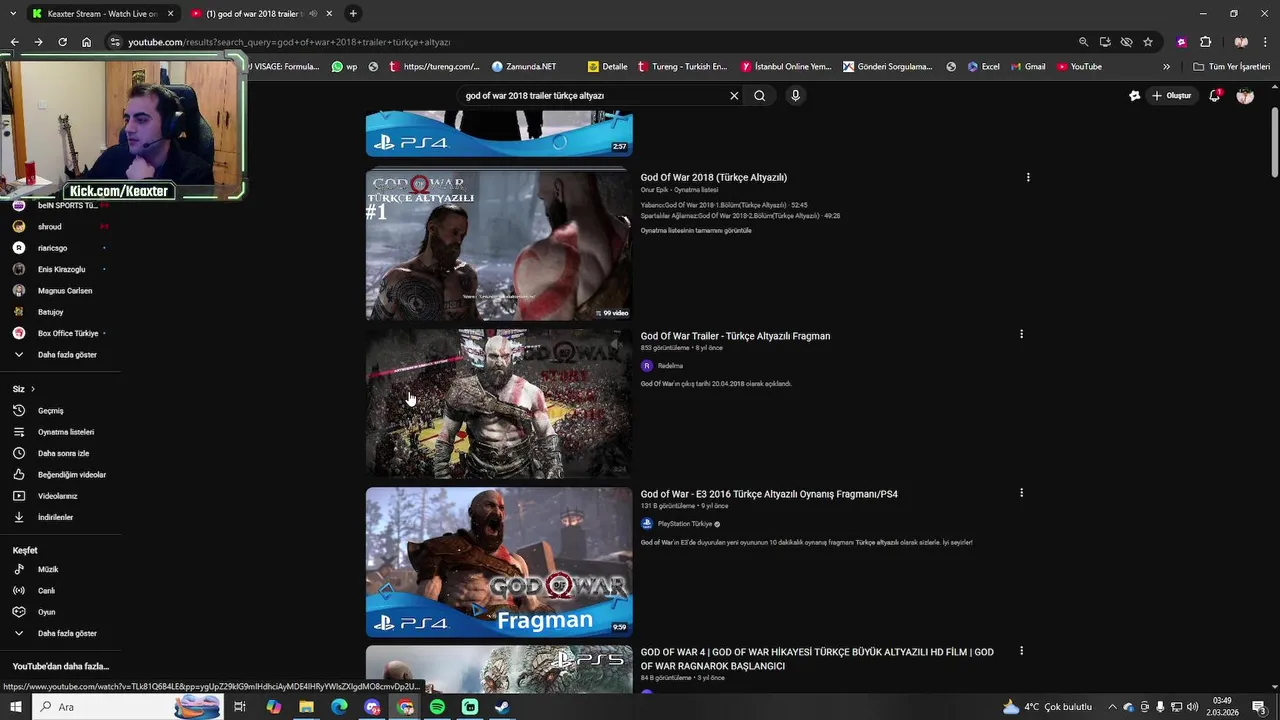Screen dimensions: 1280x720
Task: Open the wp WhatsApp bookmark
Action: (x=344, y=67)
